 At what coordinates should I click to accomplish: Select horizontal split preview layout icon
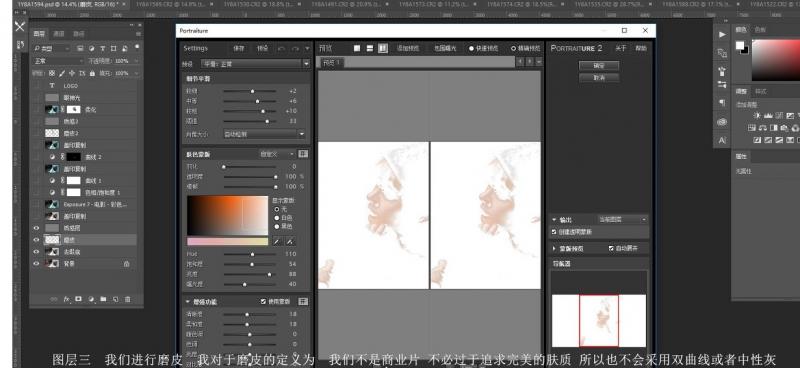pyautogui.click(x=370, y=48)
